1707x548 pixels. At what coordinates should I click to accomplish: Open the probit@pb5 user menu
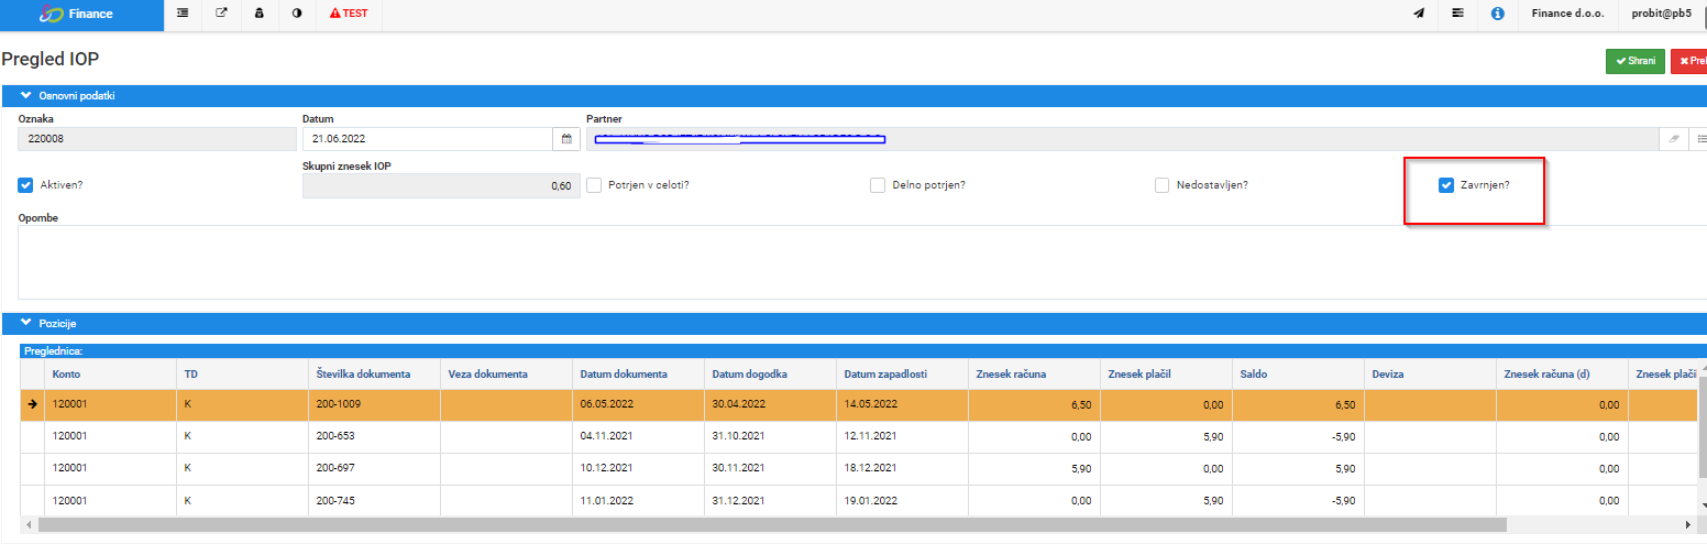click(1662, 13)
